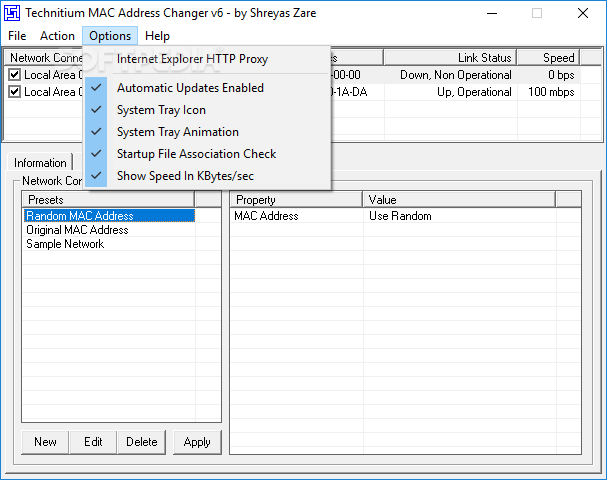Sort by Speed column header
This screenshot has height=480, width=607.
coord(548,58)
